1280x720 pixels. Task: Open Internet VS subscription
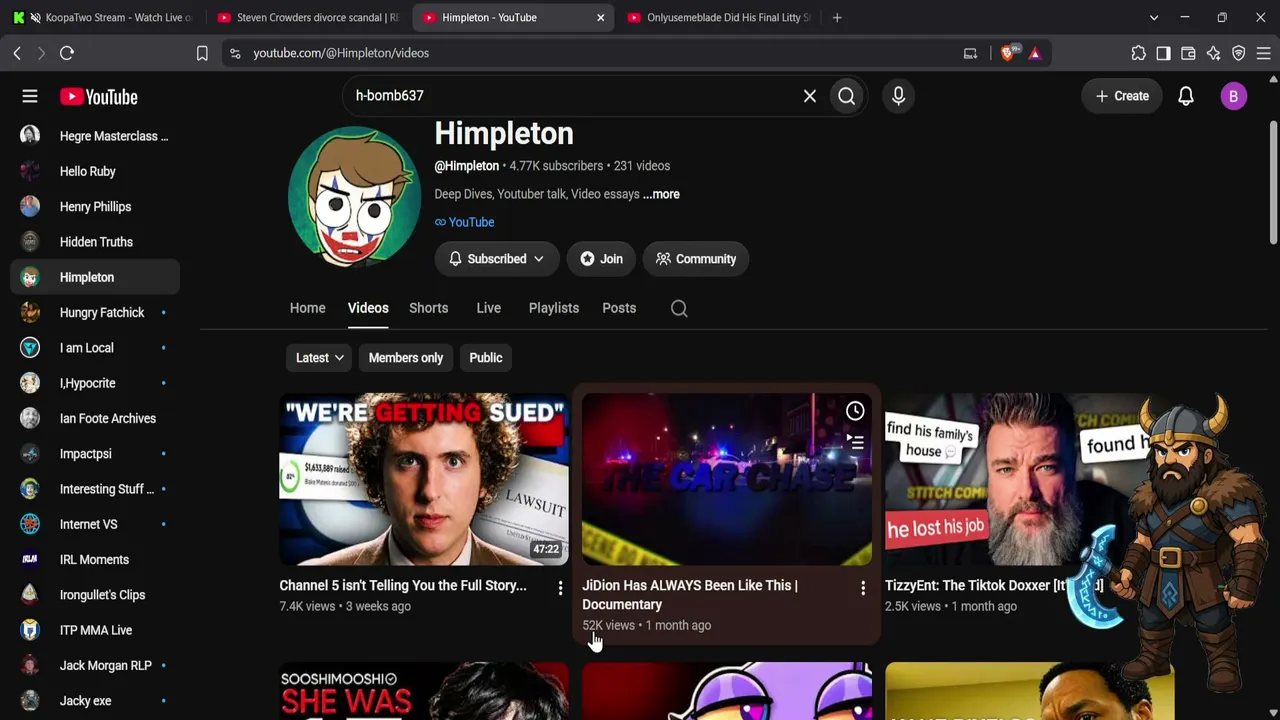pyautogui.click(x=95, y=524)
